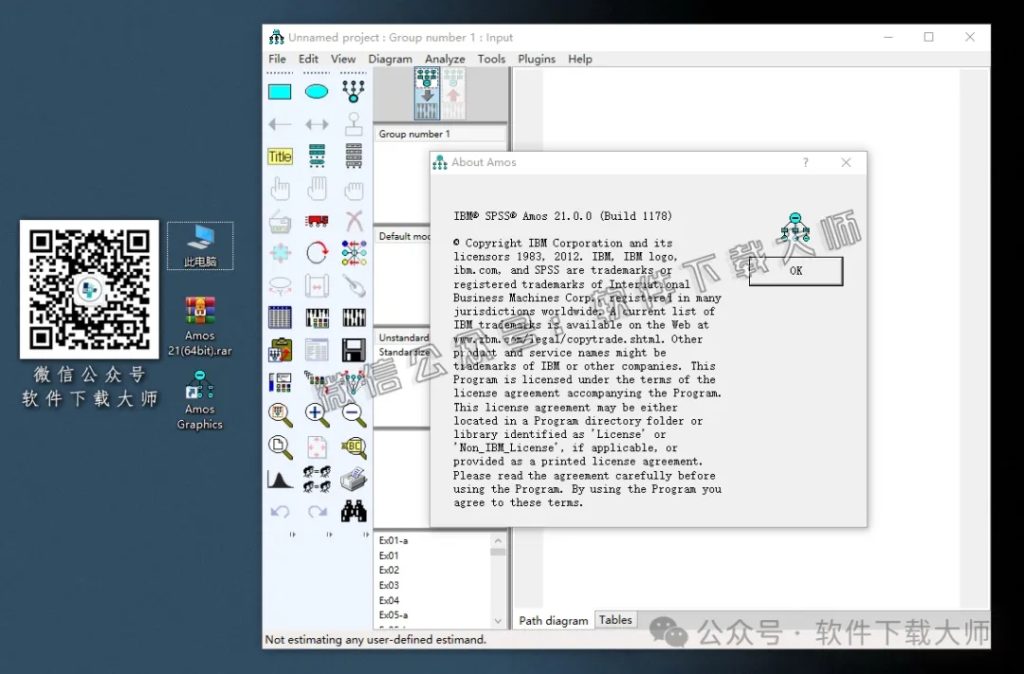This screenshot has width=1024, height=674.
Task: Click the help question mark on About Amos
Action: click(805, 161)
